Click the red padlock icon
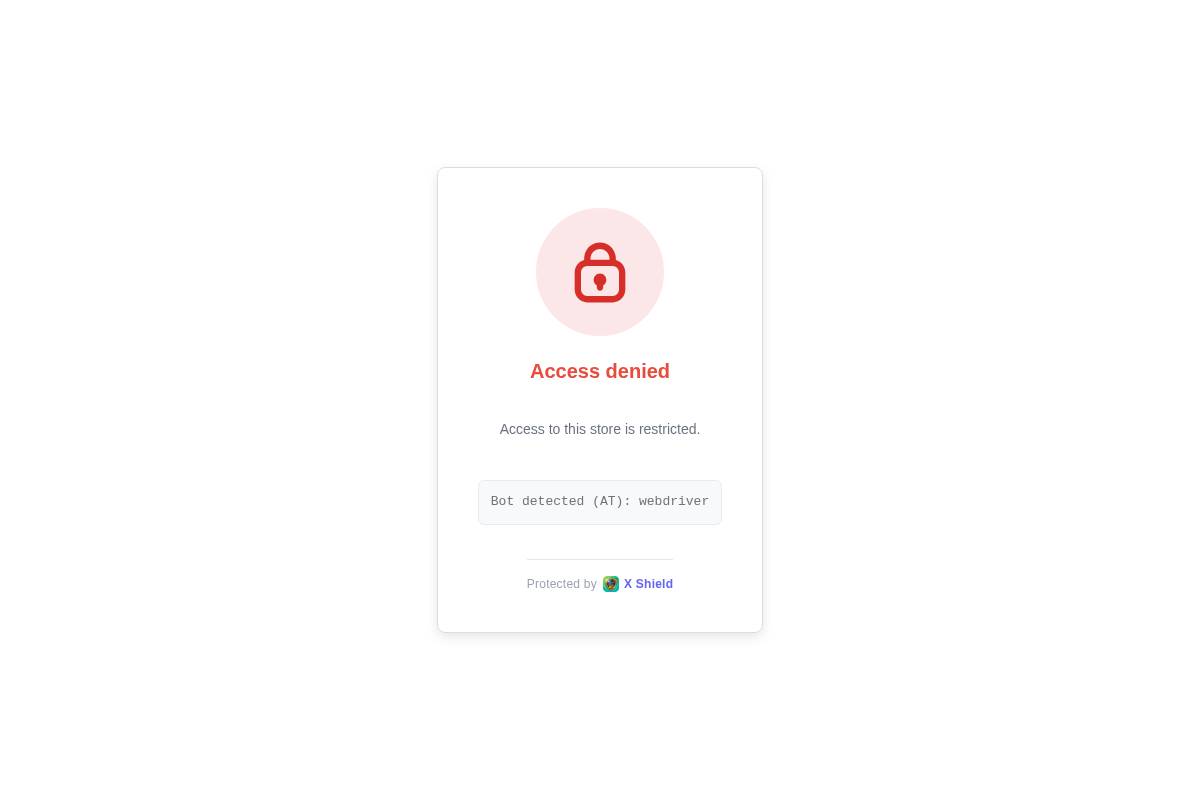Viewport: 1200px width, 800px height. tap(600, 272)
